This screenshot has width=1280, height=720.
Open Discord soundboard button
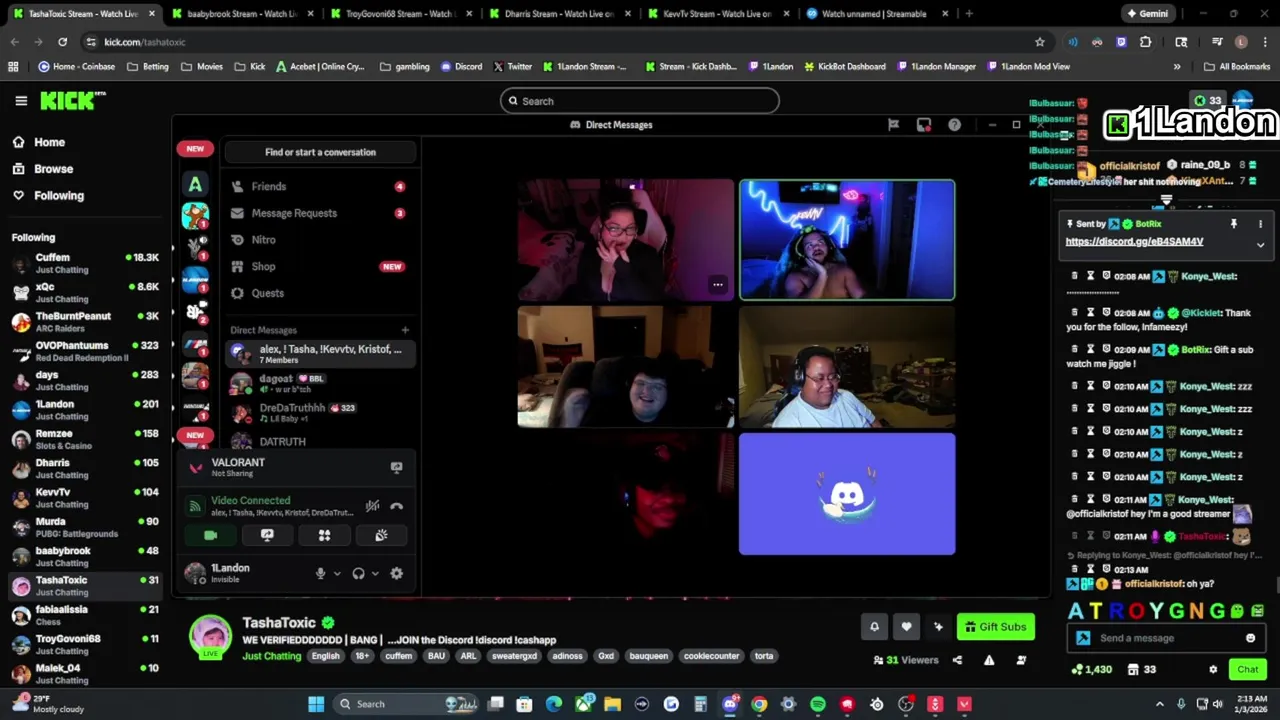coord(381,536)
